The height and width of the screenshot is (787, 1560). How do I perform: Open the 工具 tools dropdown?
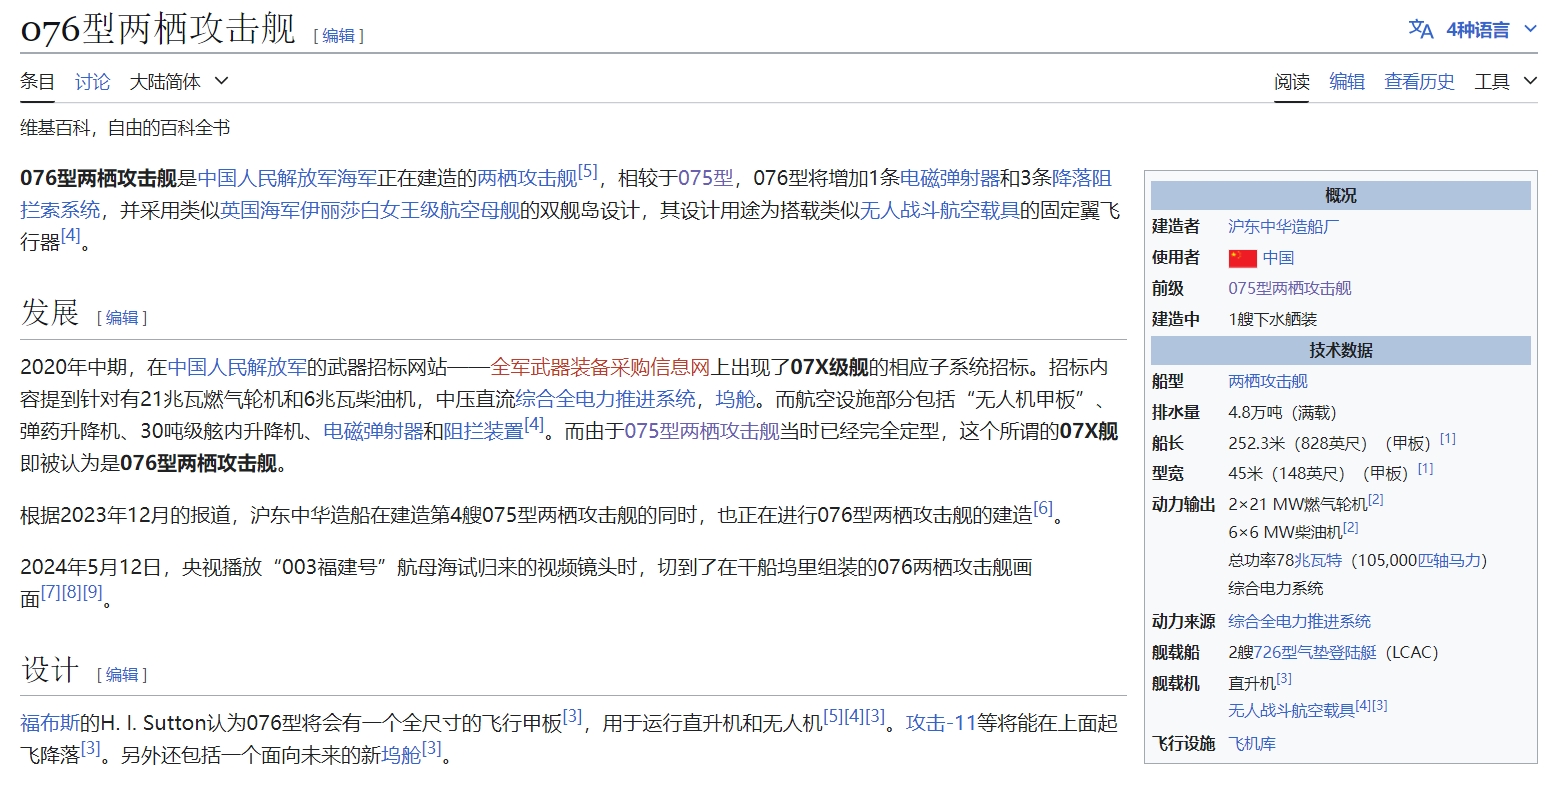1505,81
